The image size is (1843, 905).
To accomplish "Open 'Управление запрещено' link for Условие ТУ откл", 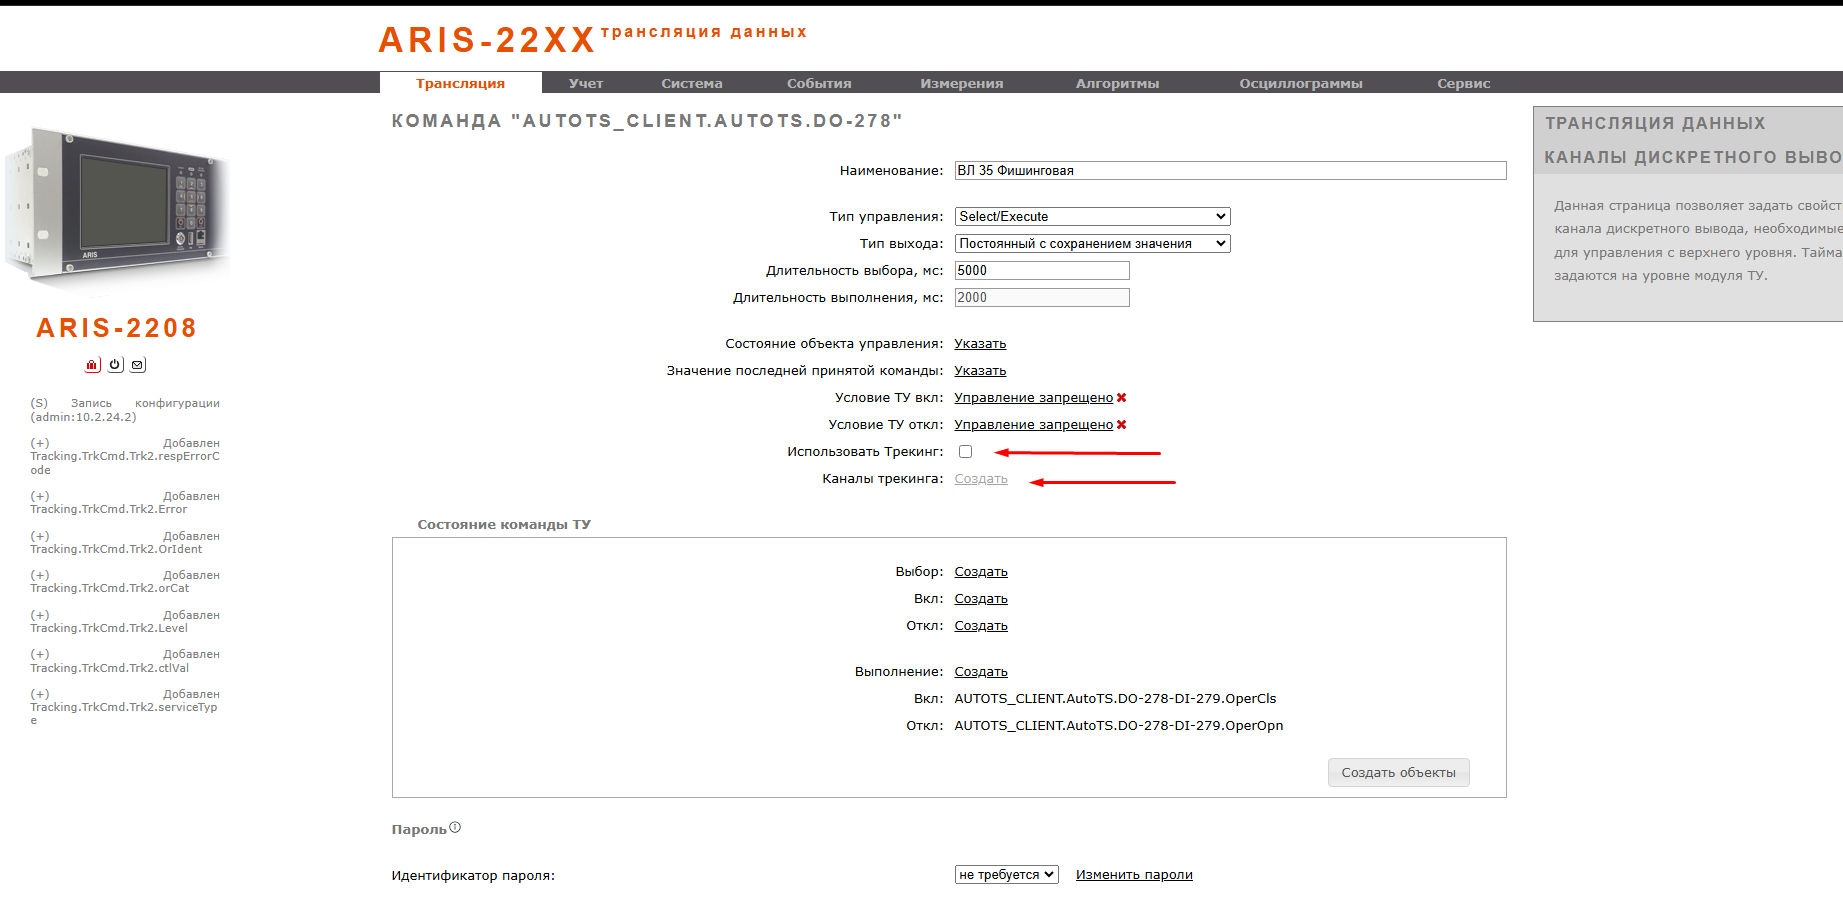I will [1033, 425].
